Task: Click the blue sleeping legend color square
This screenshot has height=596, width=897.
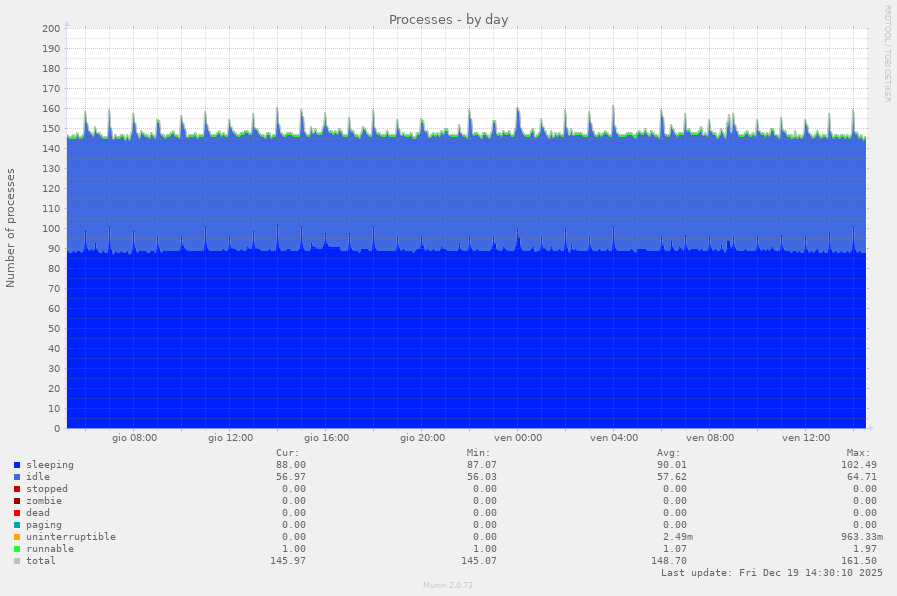Action: (x=17, y=465)
